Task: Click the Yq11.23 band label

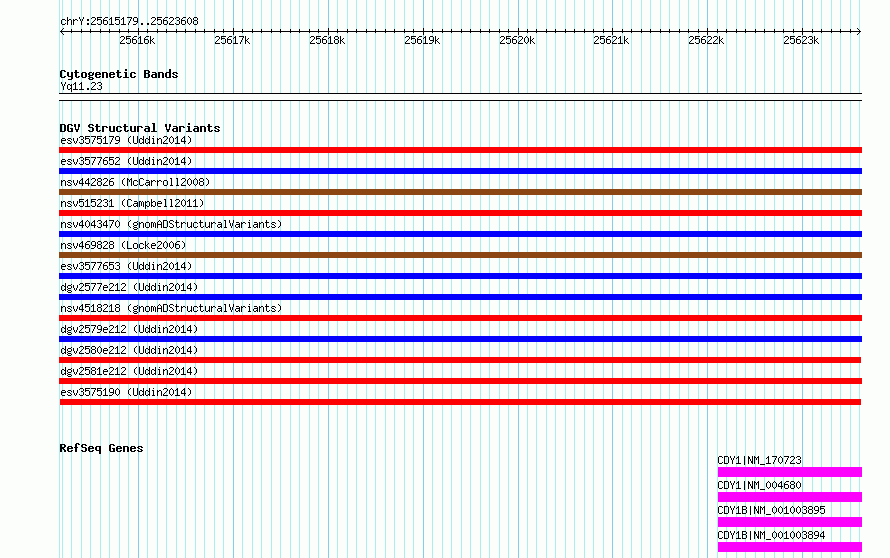Action: (81, 86)
